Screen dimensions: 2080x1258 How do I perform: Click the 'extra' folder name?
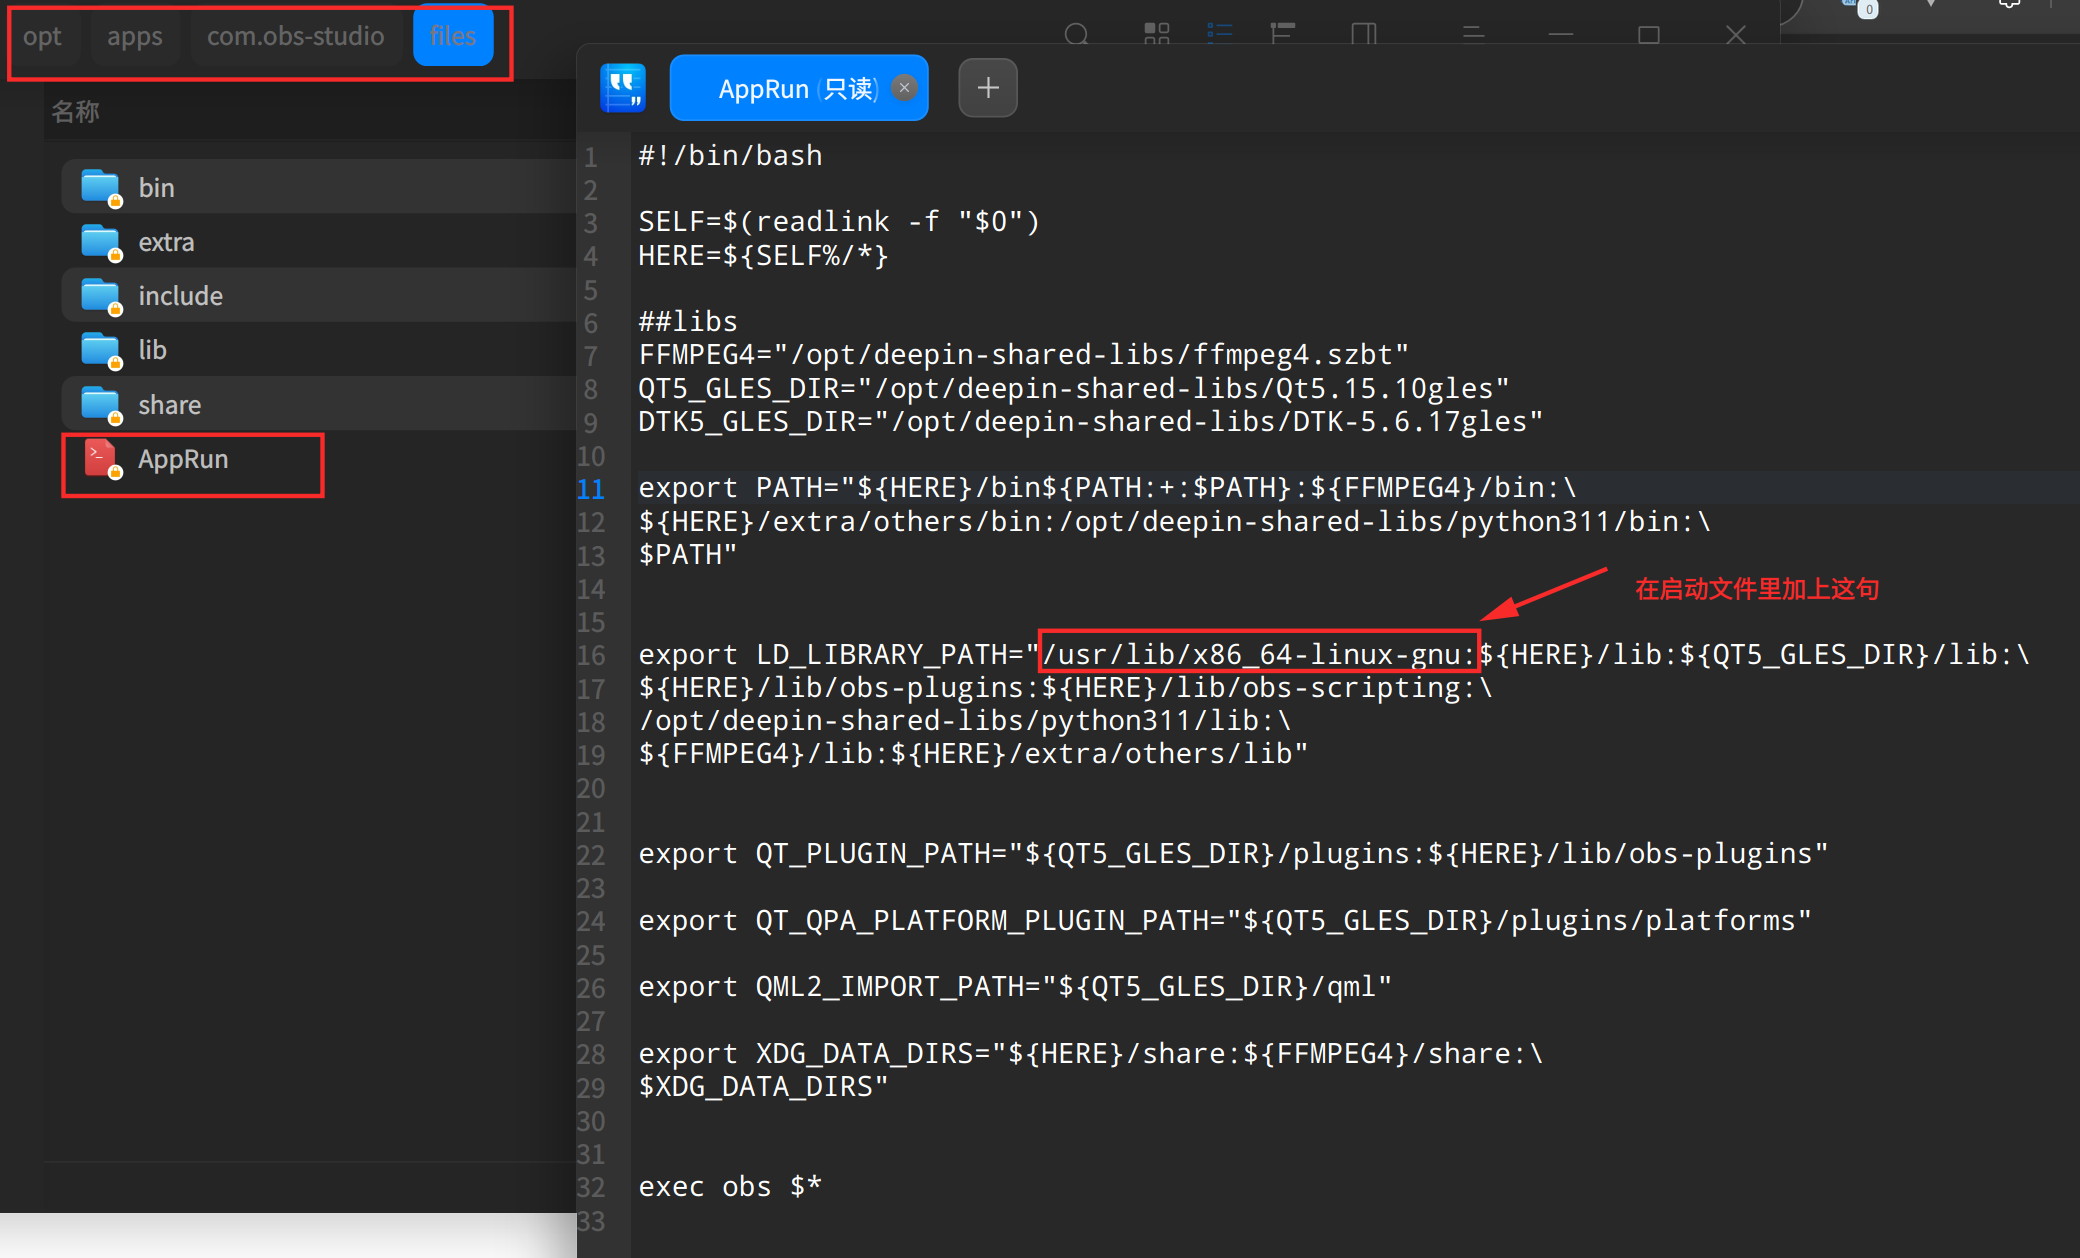pos(166,242)
